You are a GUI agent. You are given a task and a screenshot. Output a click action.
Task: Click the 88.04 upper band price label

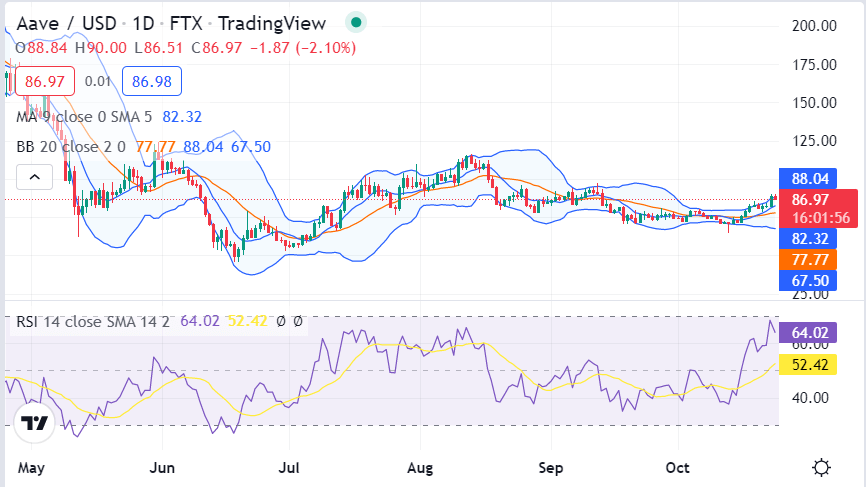pos(808,179)
